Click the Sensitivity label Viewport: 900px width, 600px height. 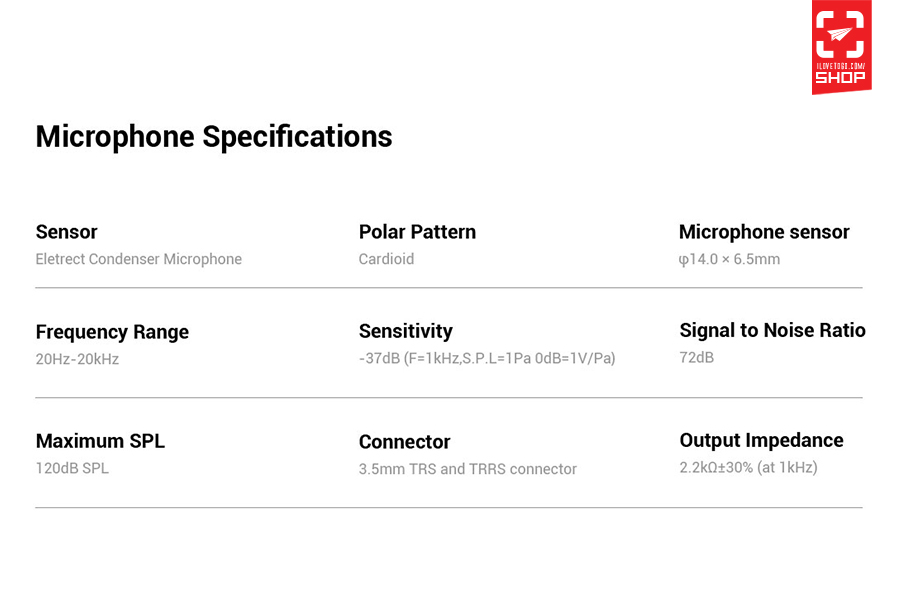click(406, 331)
